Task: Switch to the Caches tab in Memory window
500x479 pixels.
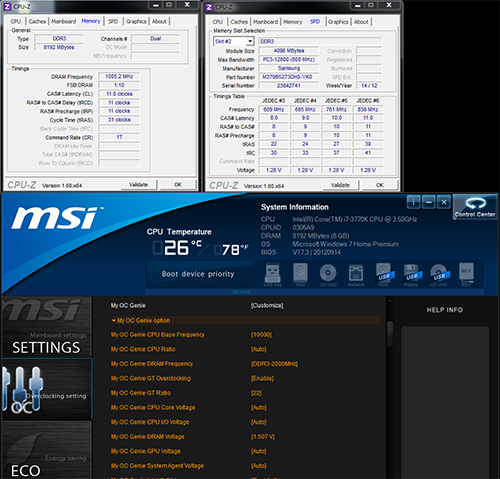Action: point(37,21)
